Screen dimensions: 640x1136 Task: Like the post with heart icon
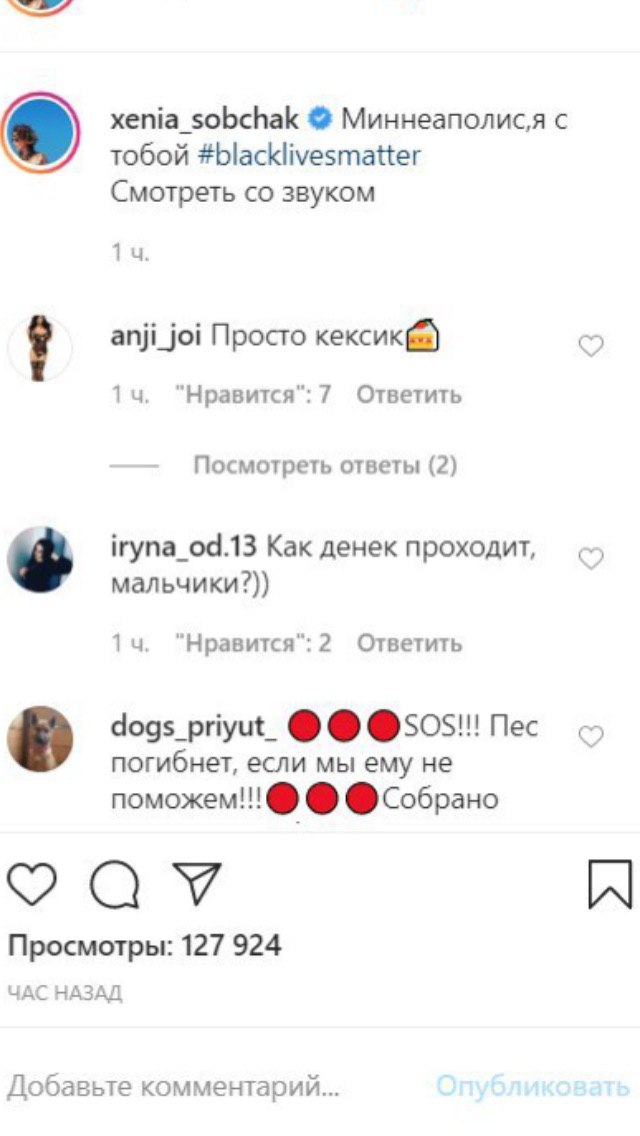tap(32, 886)
